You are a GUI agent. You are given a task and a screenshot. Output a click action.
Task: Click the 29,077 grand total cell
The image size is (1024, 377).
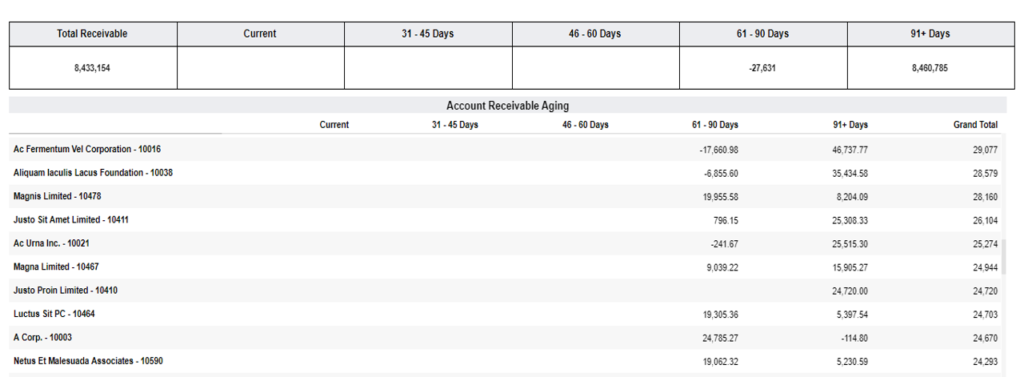coord(985,150)
